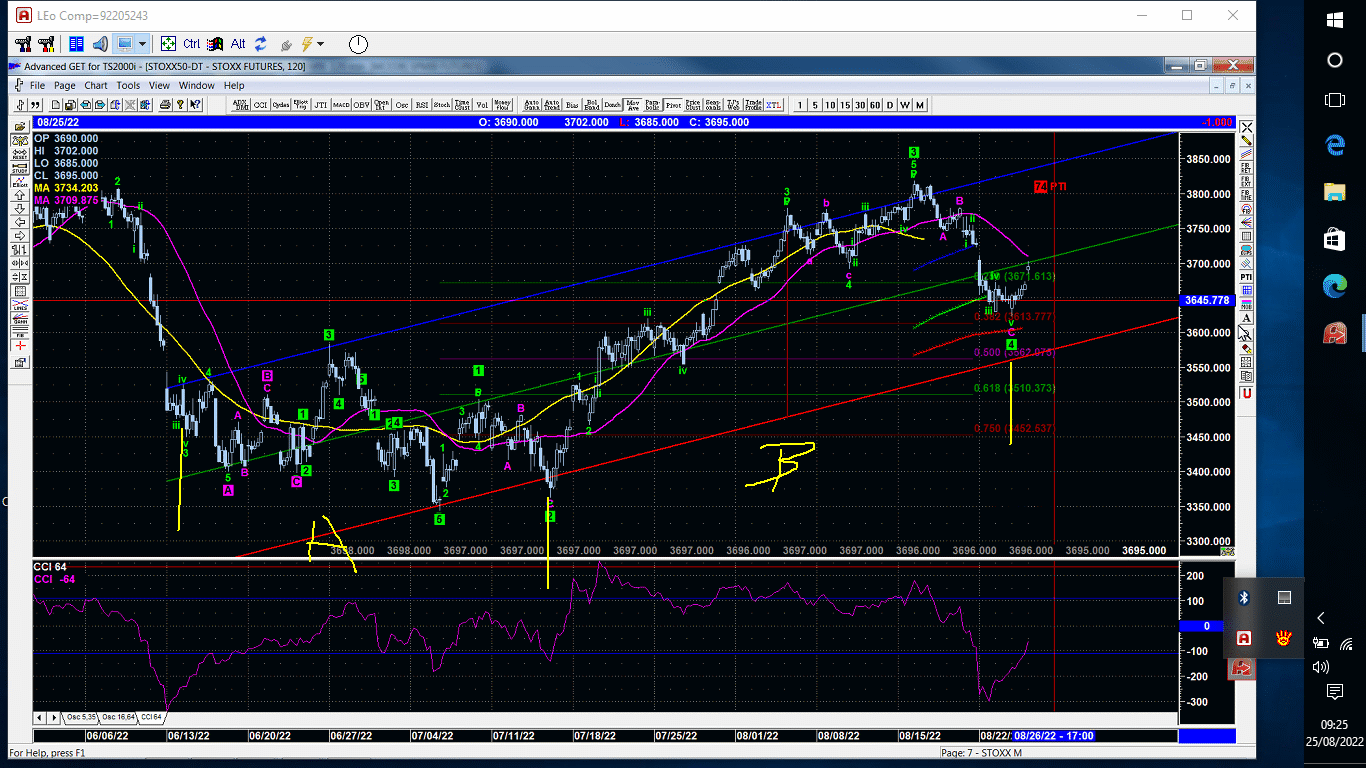Click the down arrow in side palette

point(19,209)
